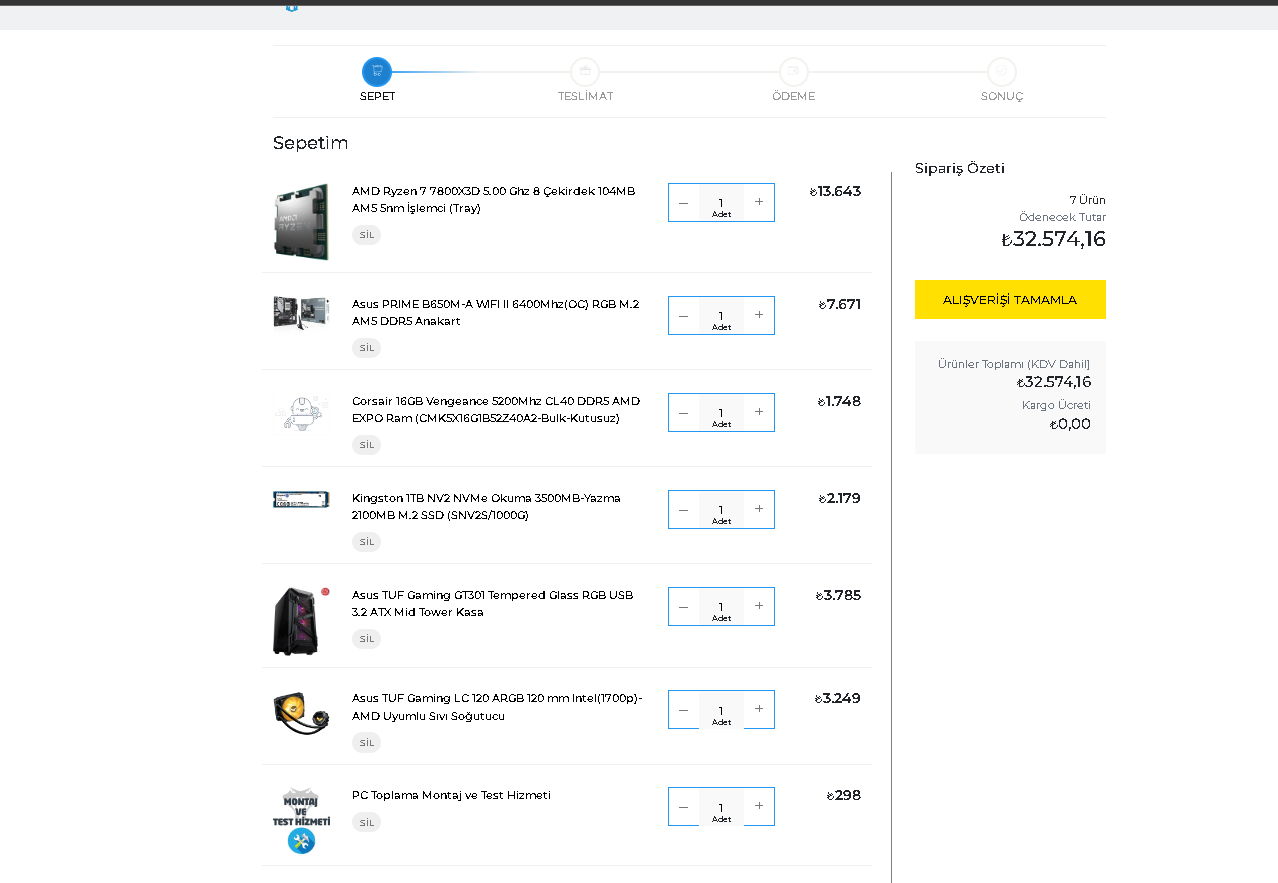Viewport: 1278px width, 883px height.
Task: Click quantity field for Asus TUF LC 120
Action: 721,709
